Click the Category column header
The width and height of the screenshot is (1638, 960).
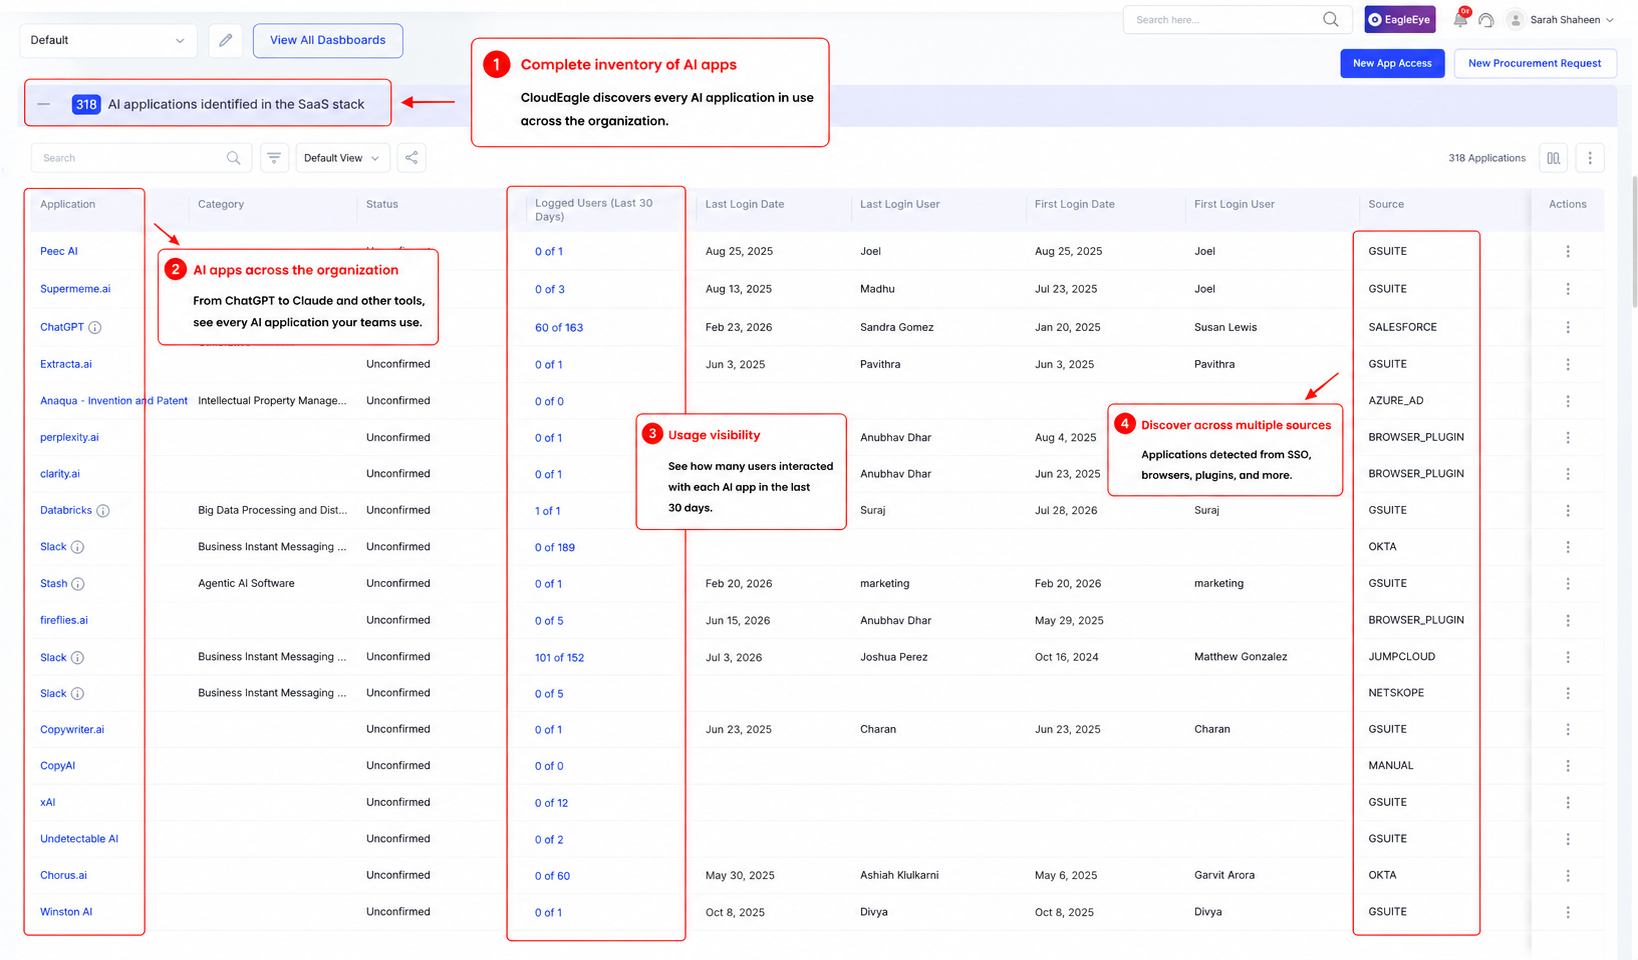click(221, 204)
